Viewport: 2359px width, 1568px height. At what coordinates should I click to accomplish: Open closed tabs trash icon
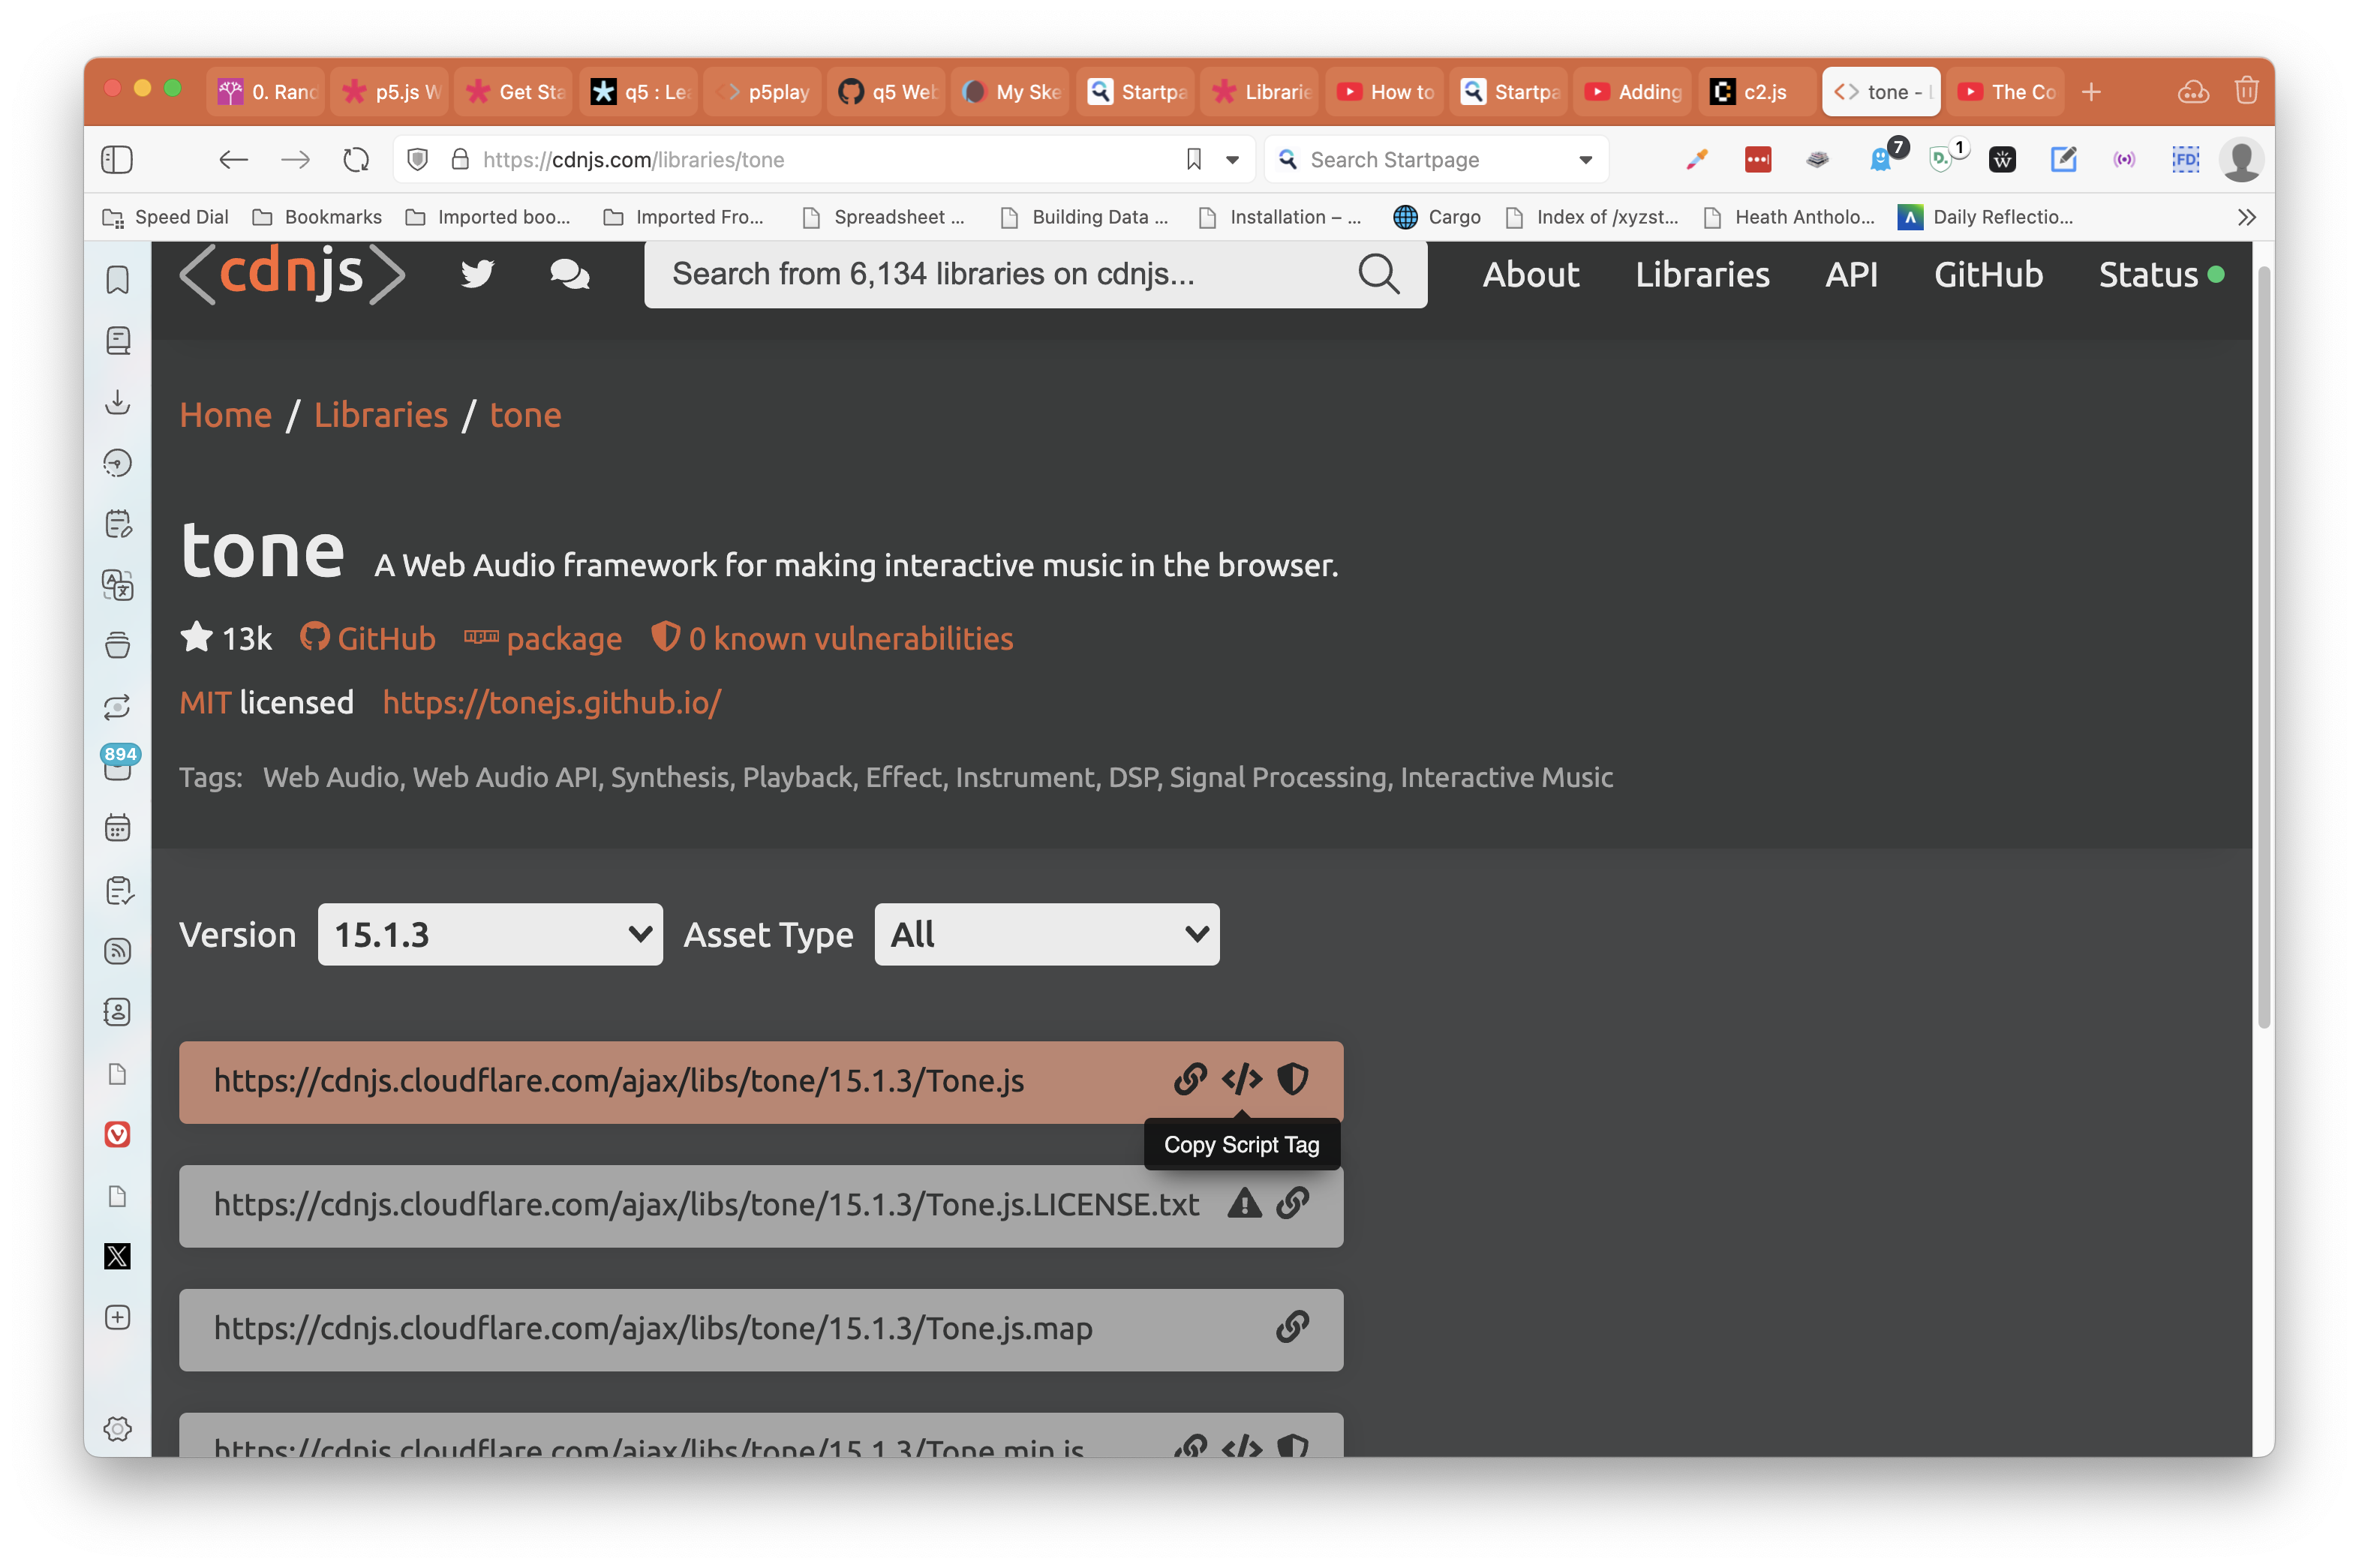tap(2246, 92)
